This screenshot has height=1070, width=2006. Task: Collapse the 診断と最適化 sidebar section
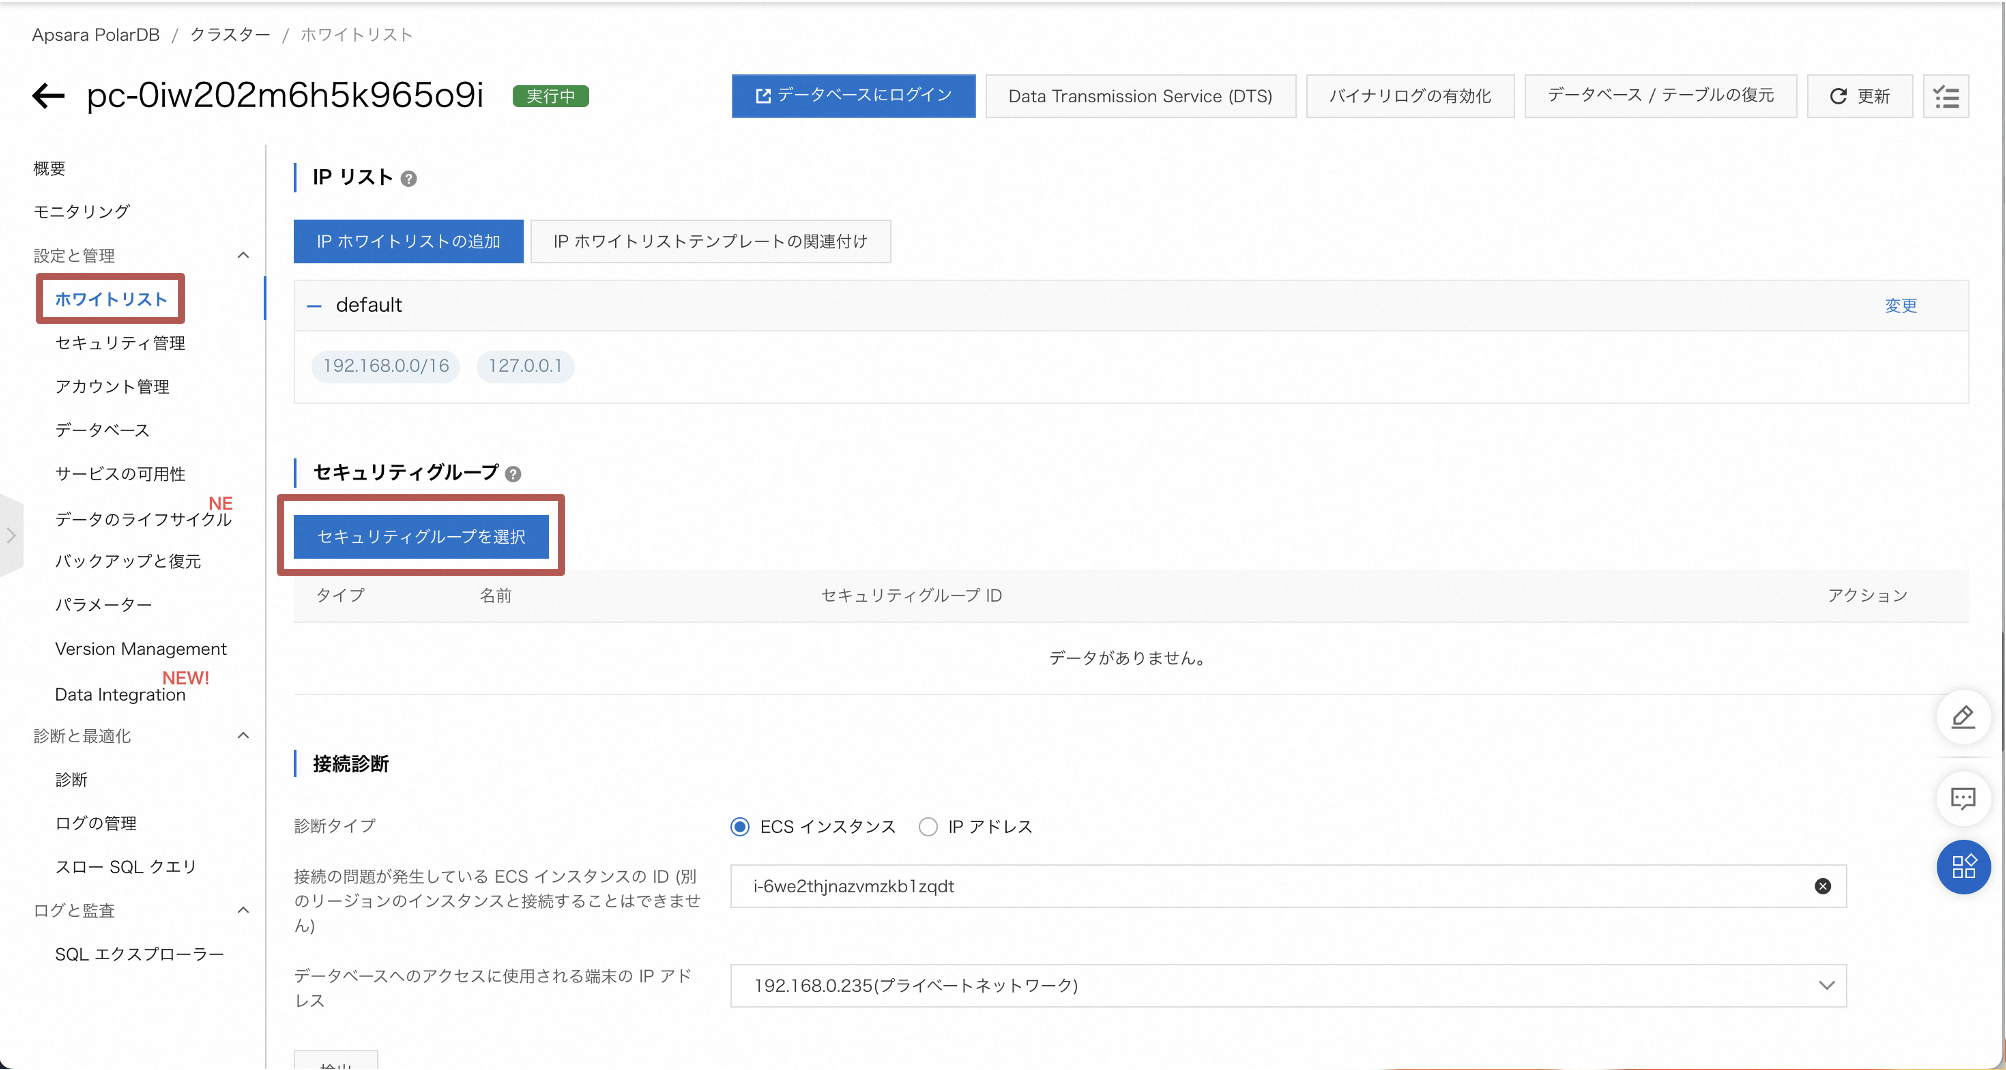(x=243, y=736)
